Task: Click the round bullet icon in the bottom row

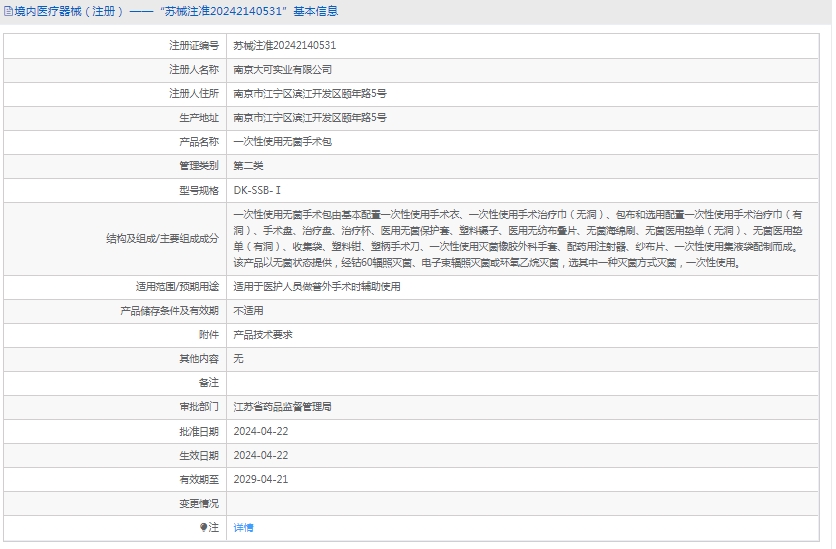Action: (203, 527)
